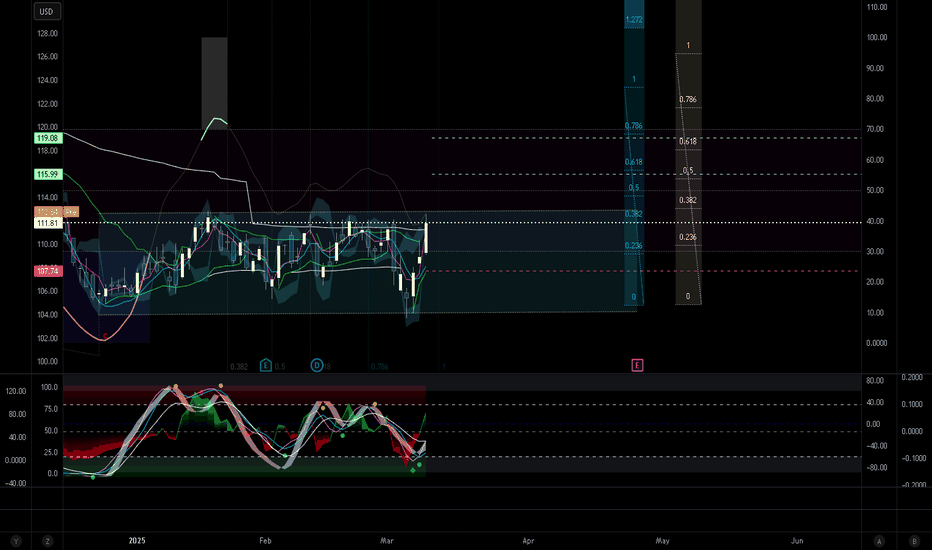The image size is (932, 550).
Task: Click the Mar label on time axis
Action: (x=386, y=540)
